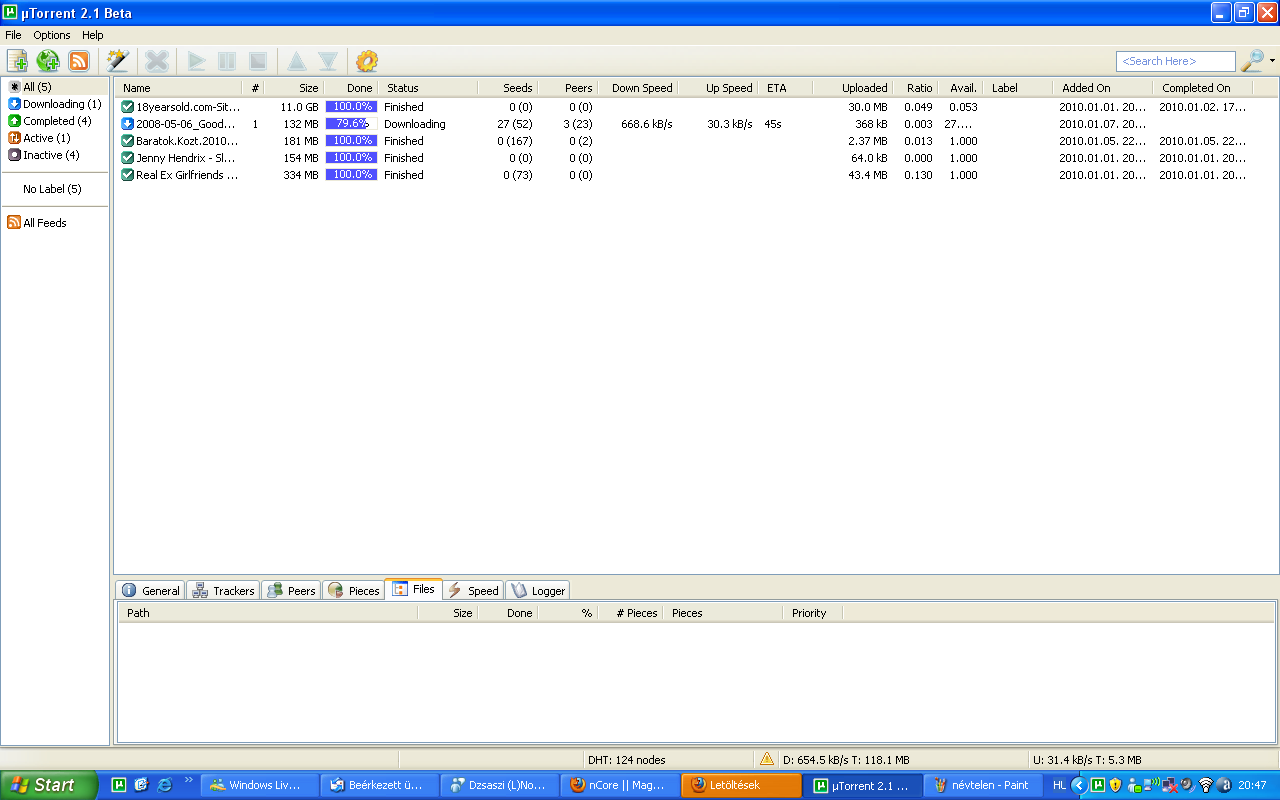Click the Add Torrent toolbar icon

[x=17, y=61]
